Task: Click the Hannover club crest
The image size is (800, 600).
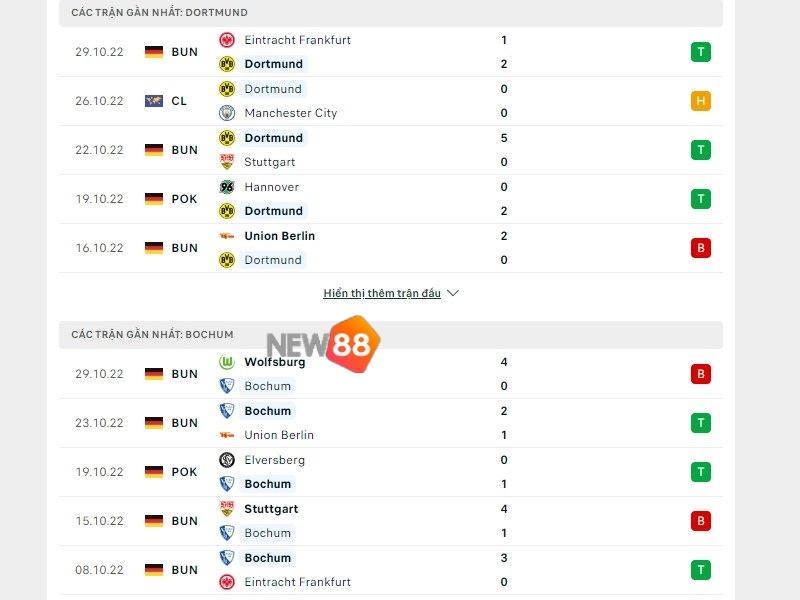Action: click(x=227, y=187)
